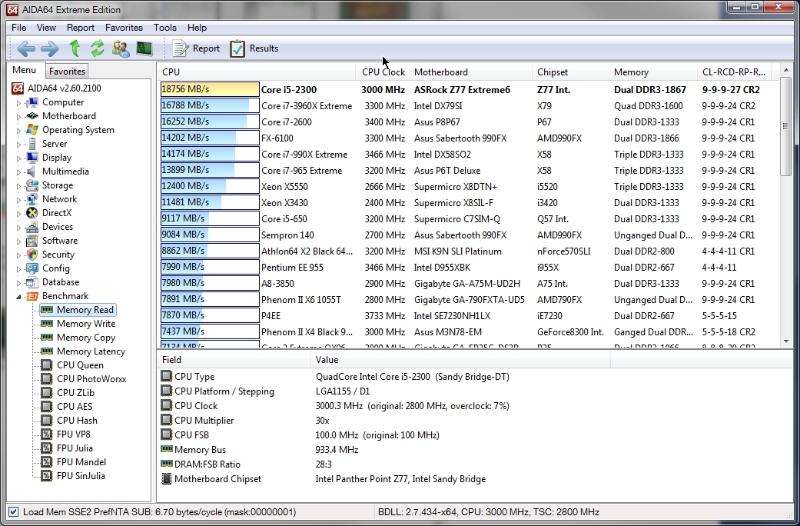
Task: Expand the Computer tree node
Action: 19,102
